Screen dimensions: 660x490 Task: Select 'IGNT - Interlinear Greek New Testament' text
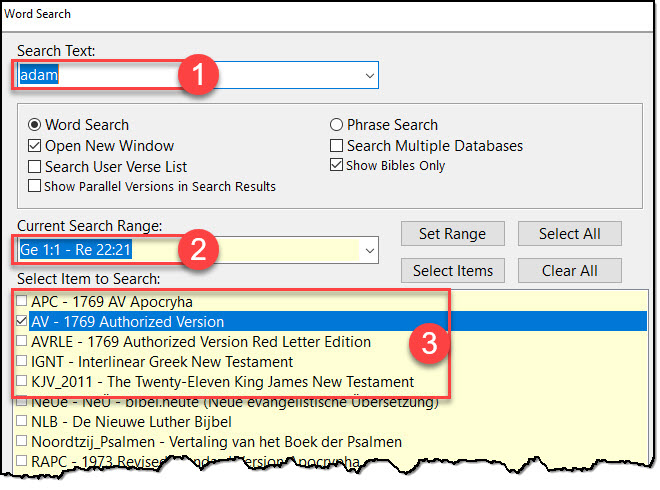(162, 362)
